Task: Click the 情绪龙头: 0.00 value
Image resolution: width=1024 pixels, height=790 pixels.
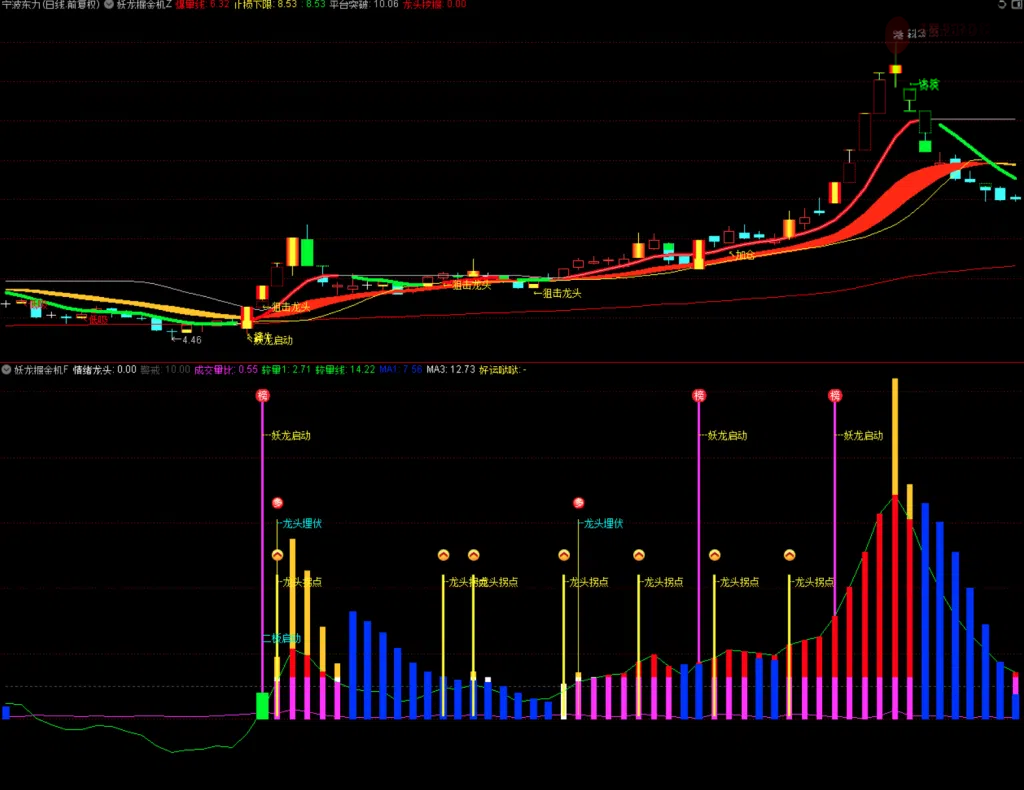Action: tap(104, 370)
